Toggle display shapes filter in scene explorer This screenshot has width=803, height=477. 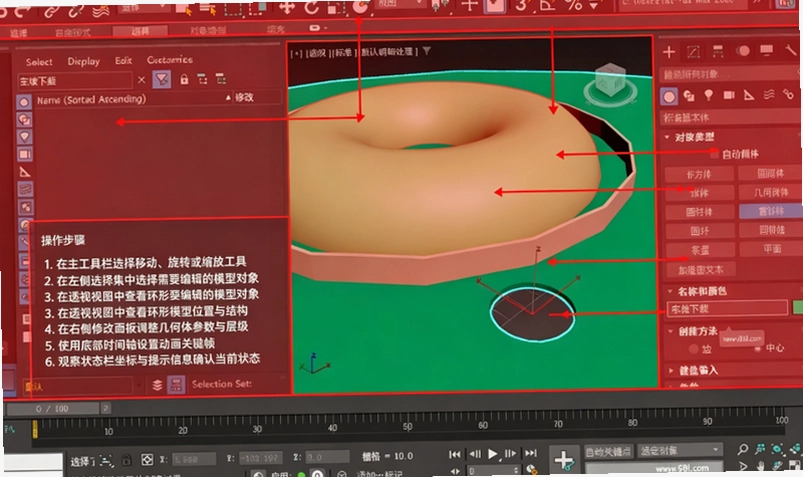(24, 119)
